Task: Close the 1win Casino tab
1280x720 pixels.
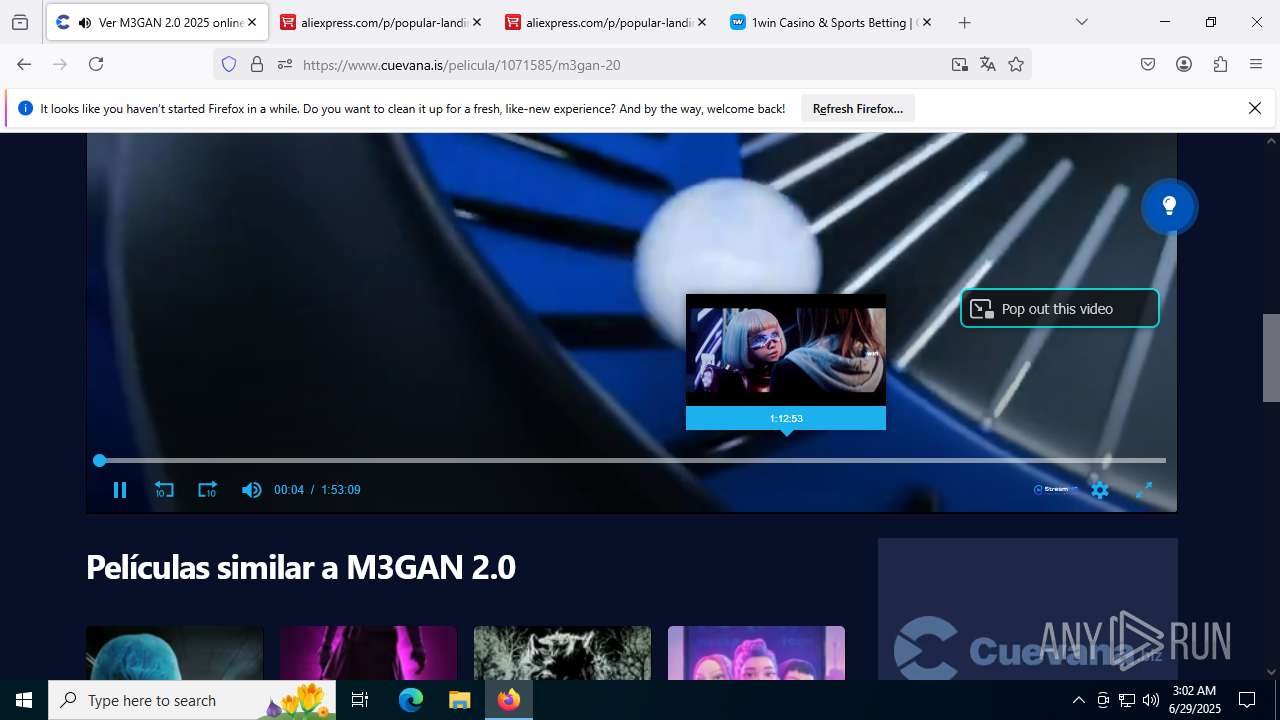Action: 926,22
